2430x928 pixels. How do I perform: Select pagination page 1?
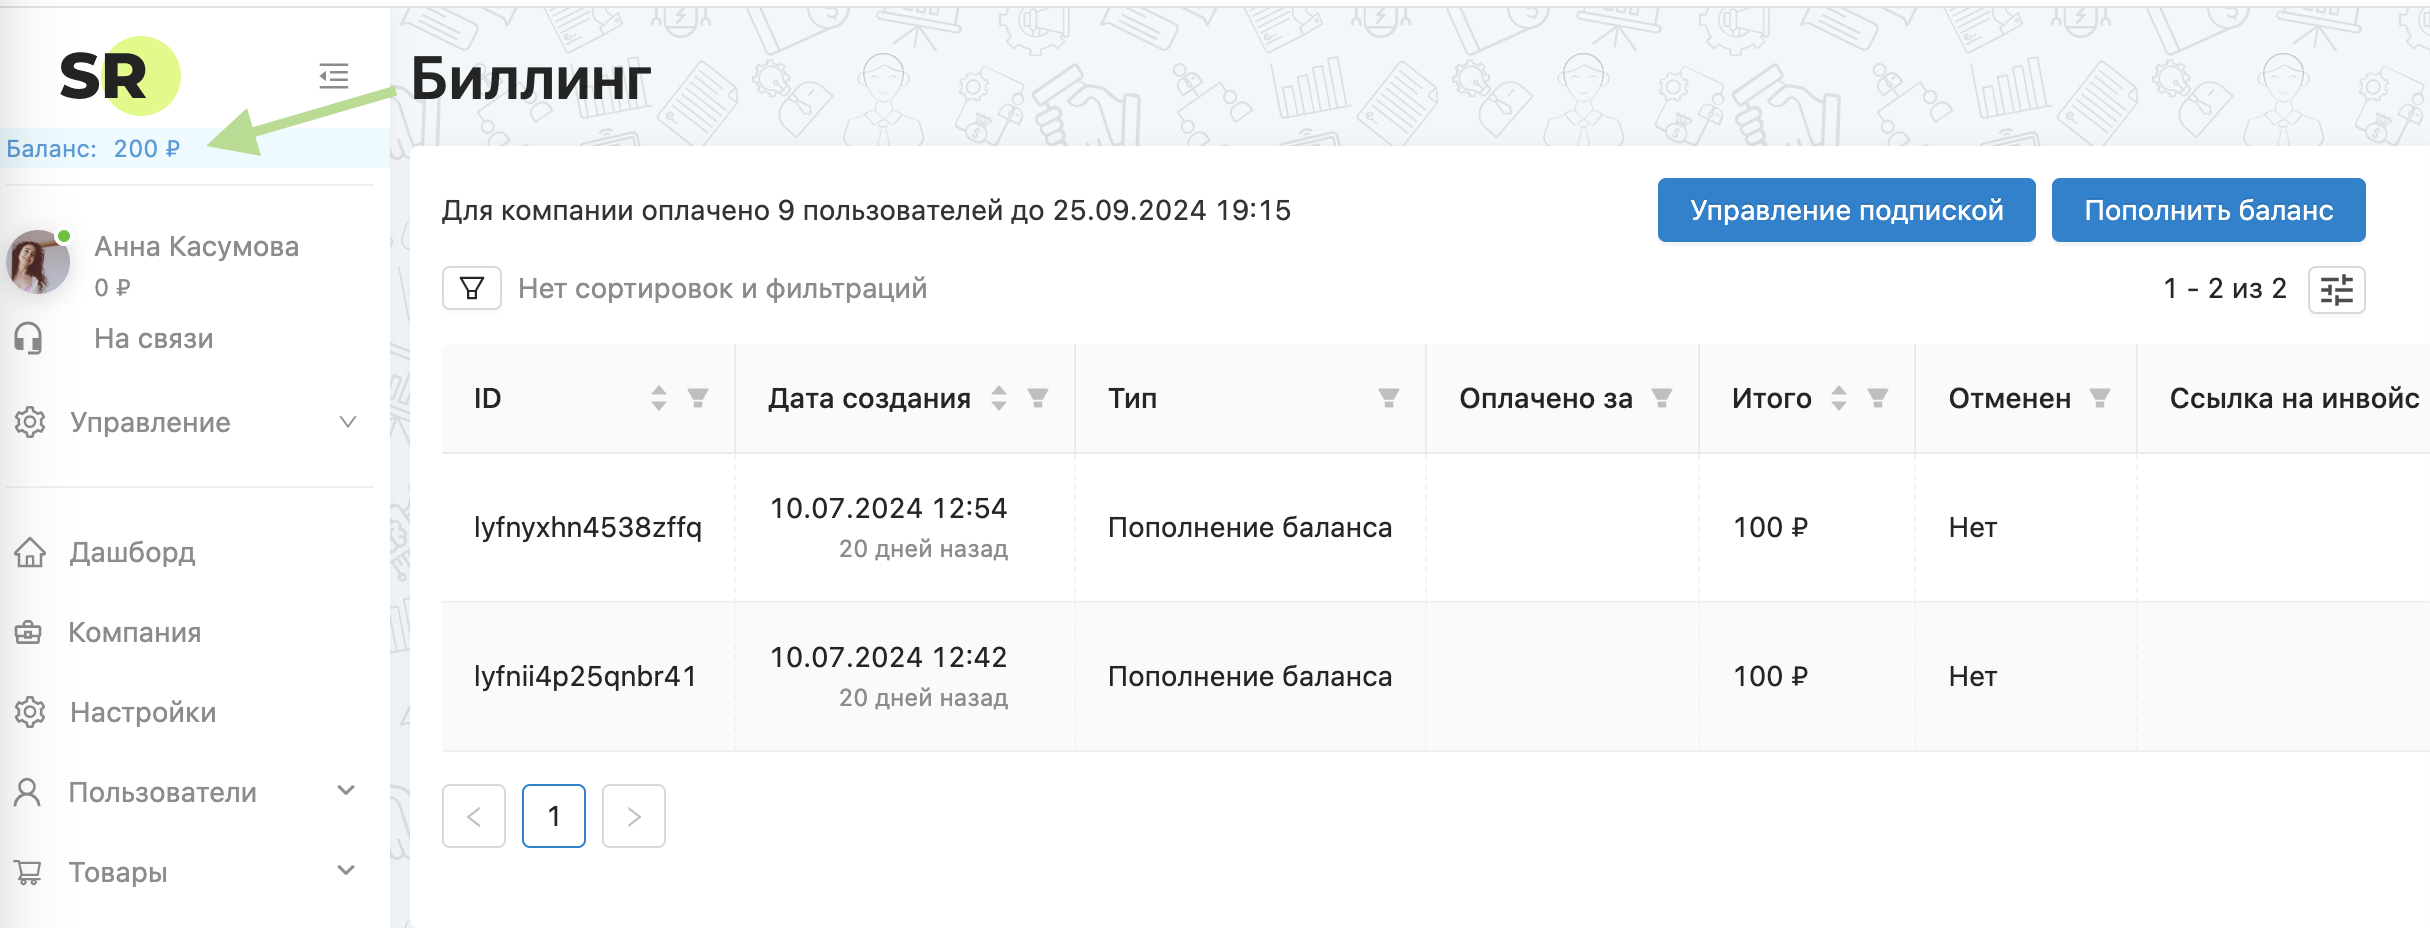tap(554, 816)
